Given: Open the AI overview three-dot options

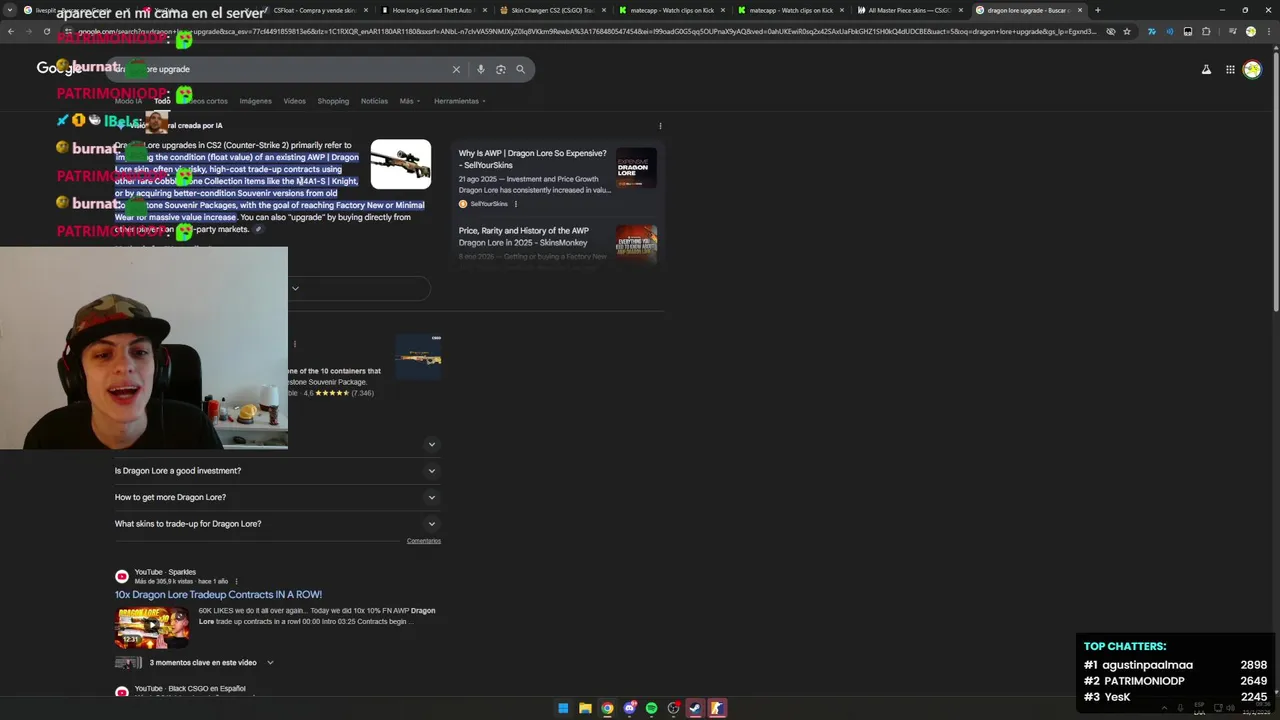Looking at the screenshot, I should 660,126.
